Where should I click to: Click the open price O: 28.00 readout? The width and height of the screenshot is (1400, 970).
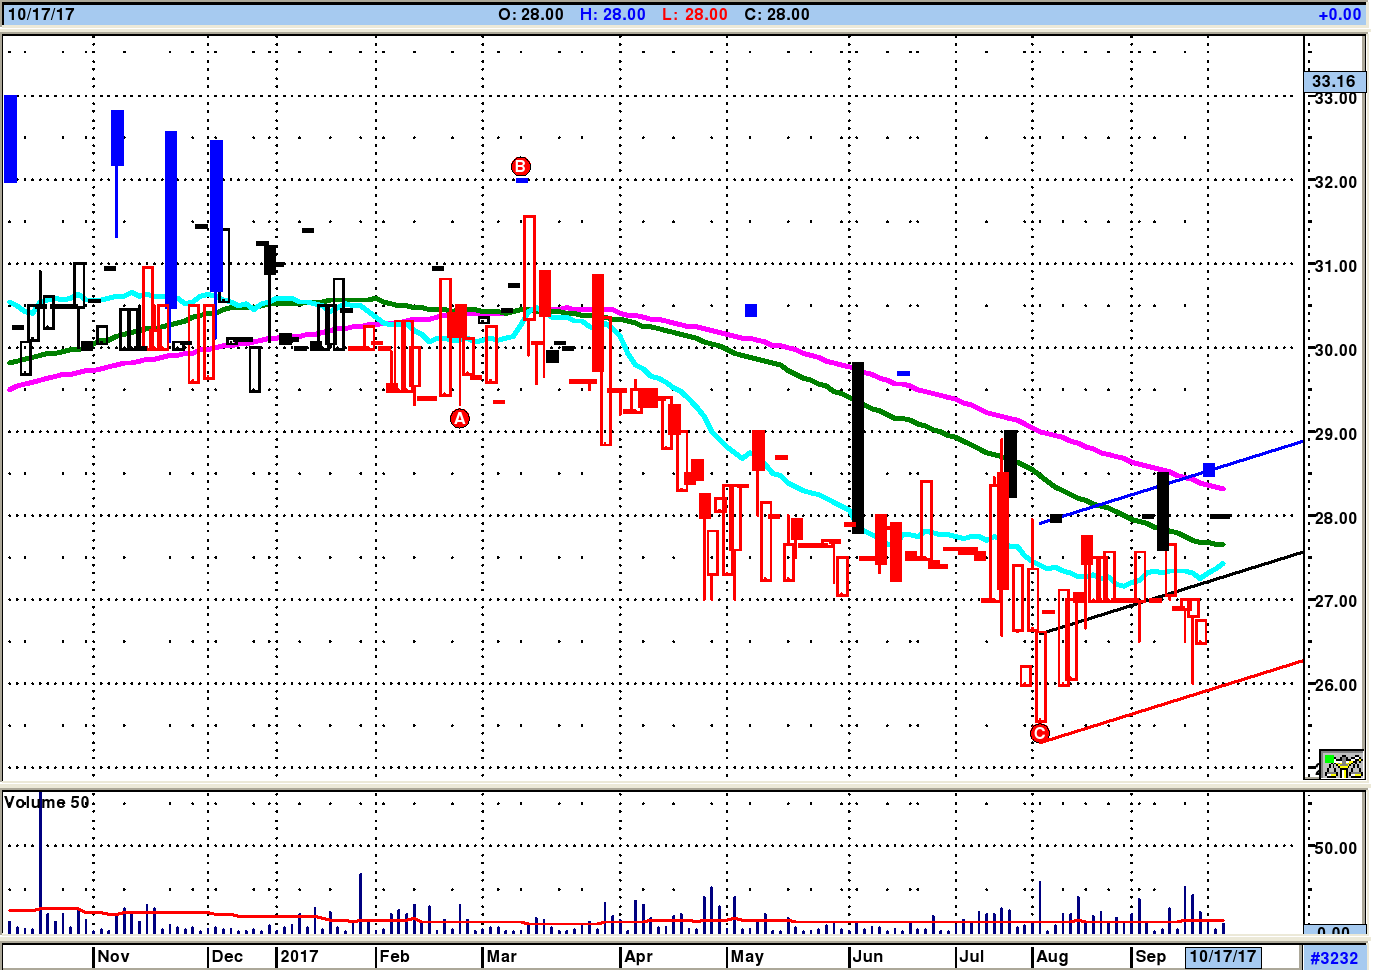531,14
